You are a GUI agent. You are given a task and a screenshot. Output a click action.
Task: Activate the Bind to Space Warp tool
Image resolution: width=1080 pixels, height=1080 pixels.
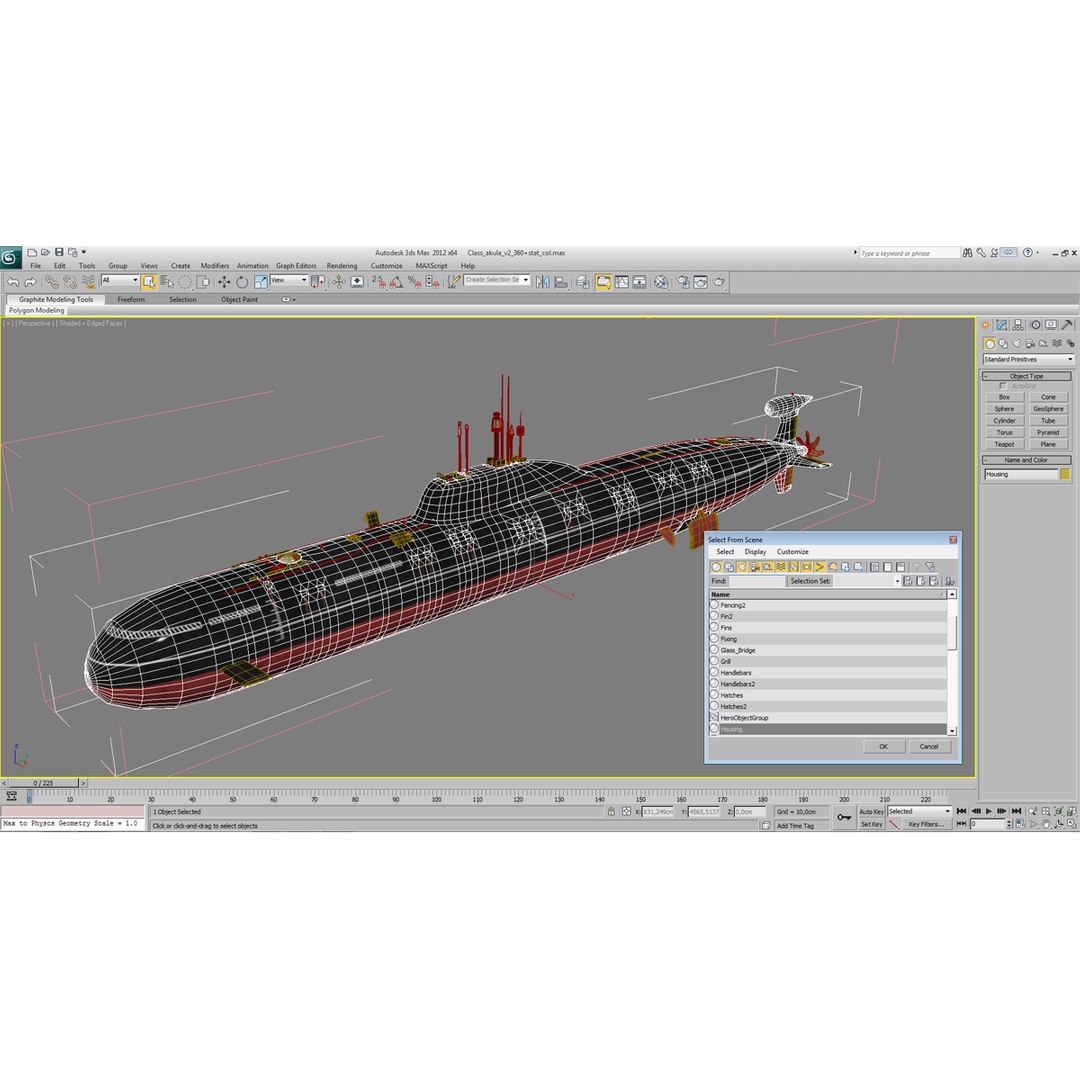click(x=88, y=282)
